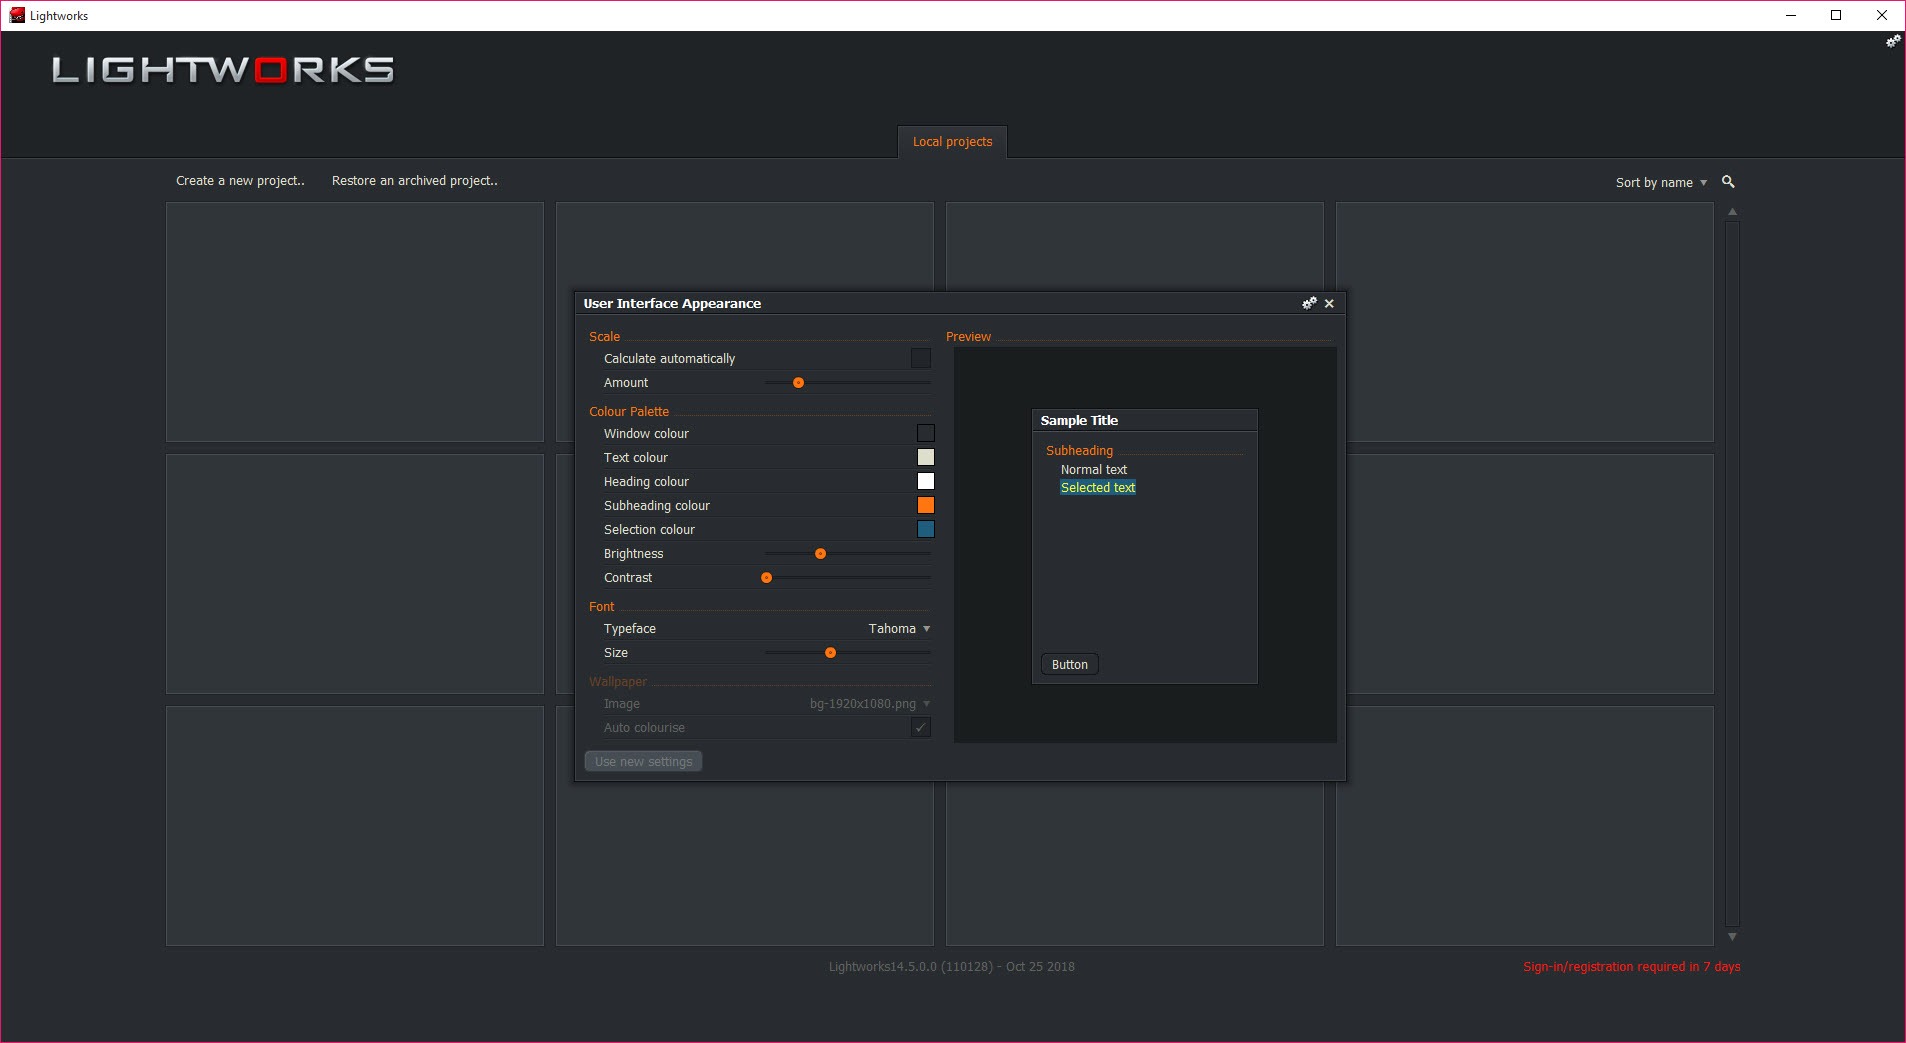Expand the Sort by name dropdown
Viewport: 1906px width, 1043px height.
pos(1661,183)
